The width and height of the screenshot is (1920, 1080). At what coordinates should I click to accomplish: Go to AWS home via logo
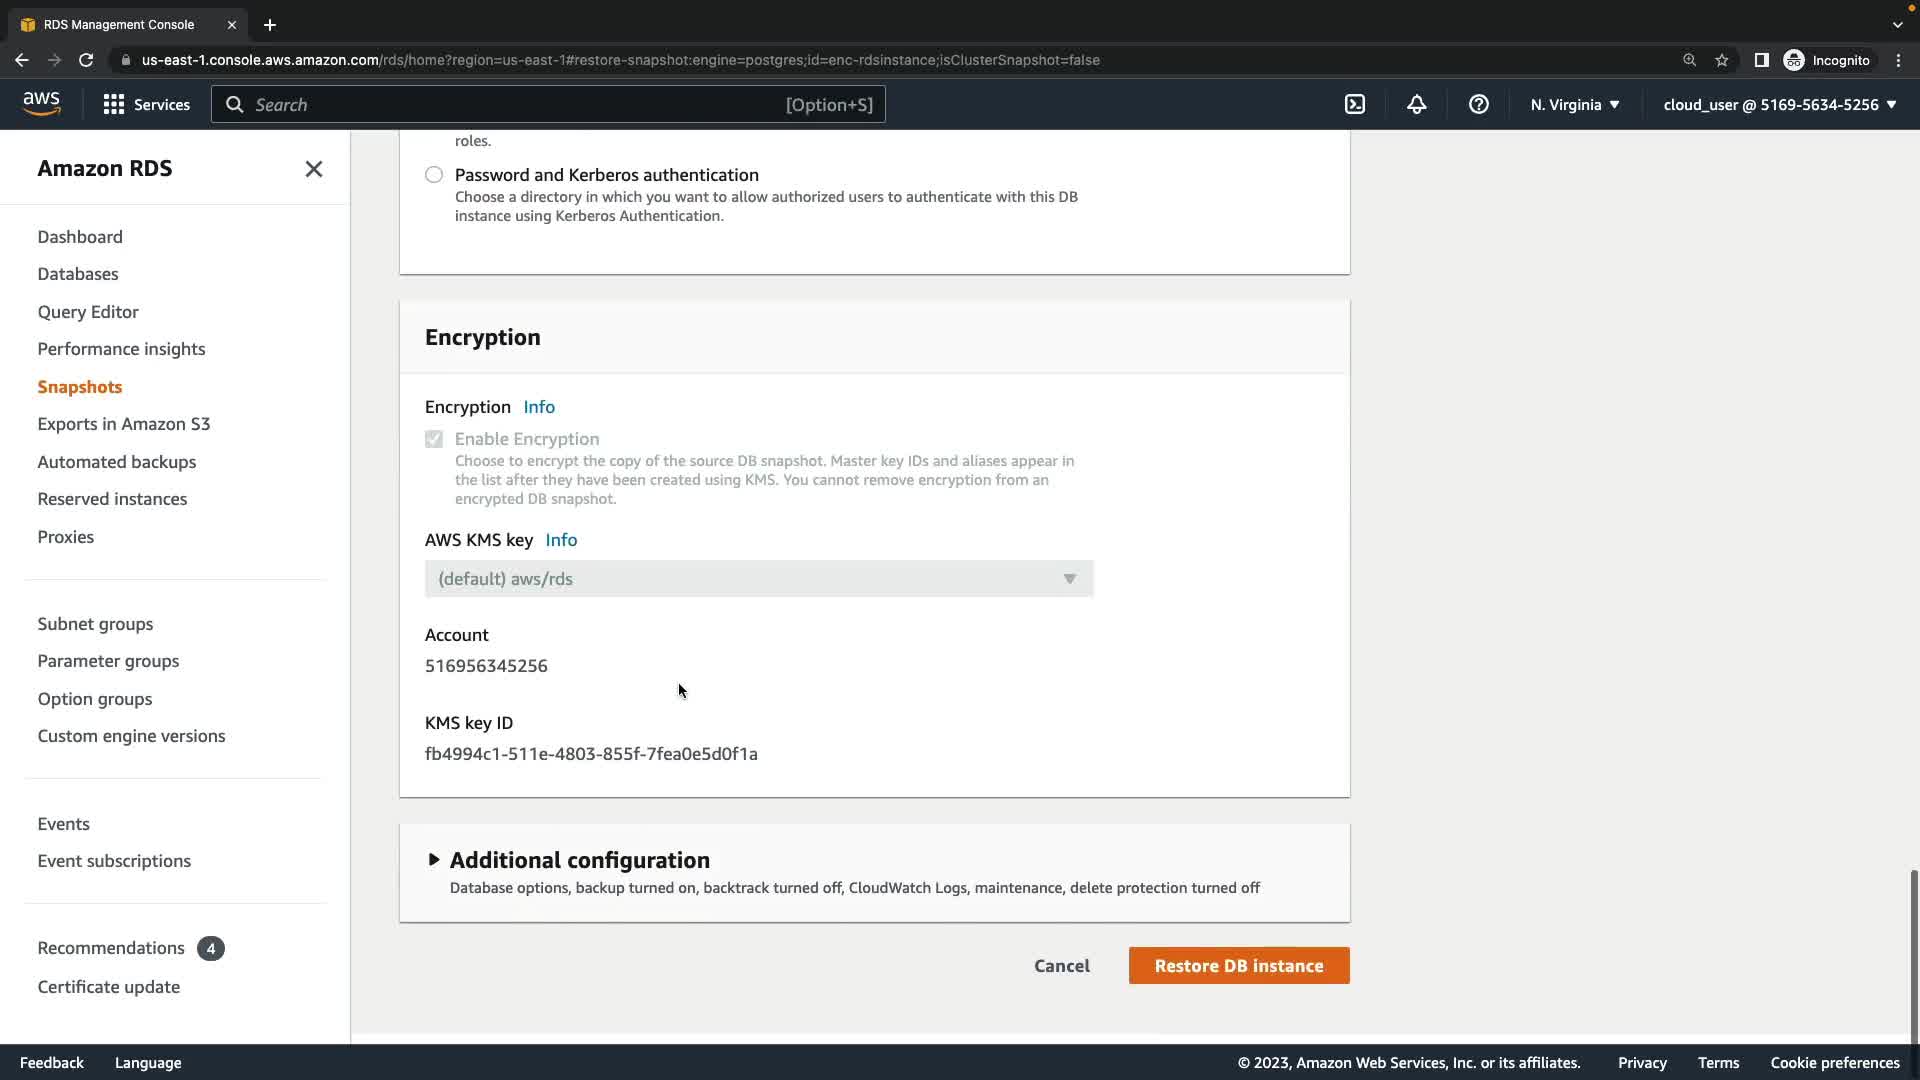coord(41,104)
